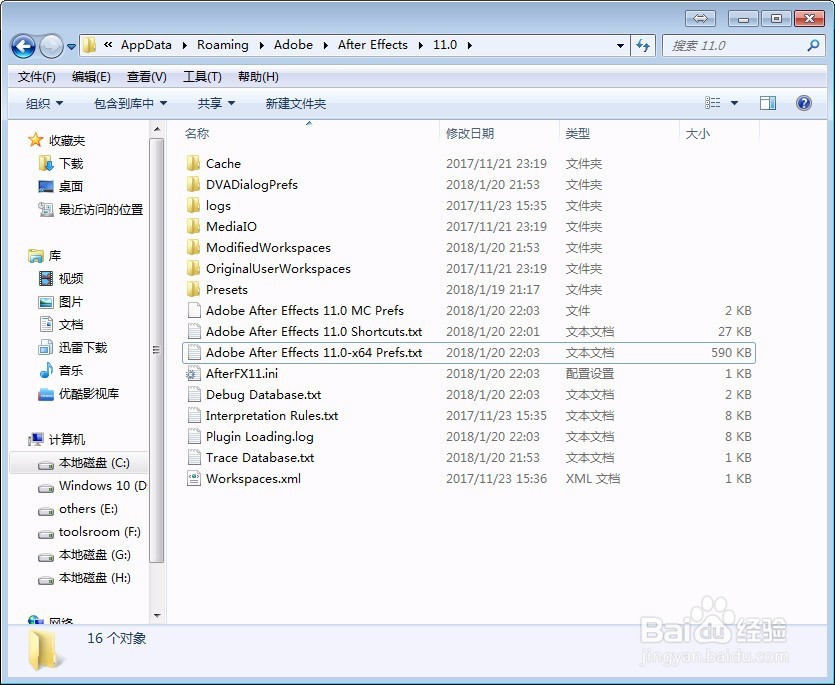835x685 pixels.
Task: Expand the arrow after Roaming in breadcrumb
Action: [261, 45]
